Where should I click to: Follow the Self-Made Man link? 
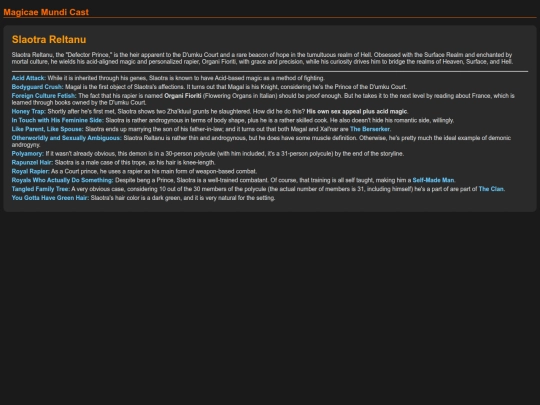tap(433, 180)
